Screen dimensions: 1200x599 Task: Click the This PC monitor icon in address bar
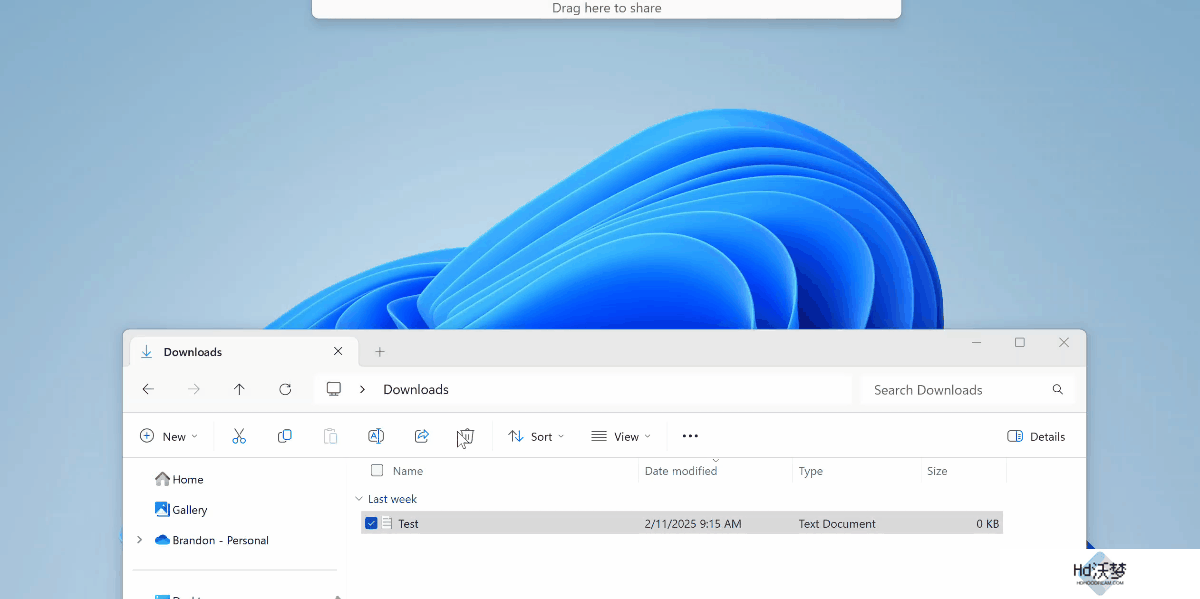pos(334,389)
